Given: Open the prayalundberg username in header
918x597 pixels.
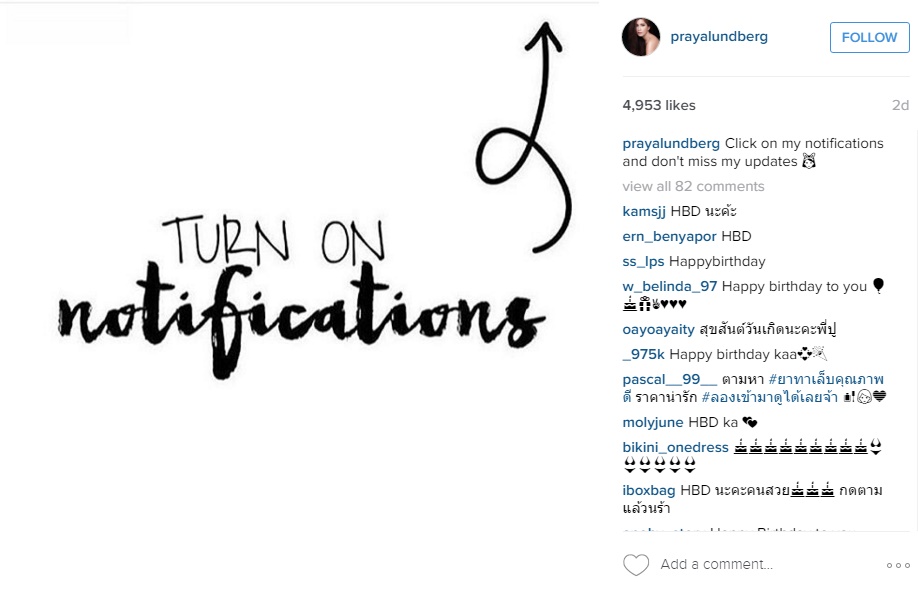Looking at the screenshot, I should [x=719, y=36].
